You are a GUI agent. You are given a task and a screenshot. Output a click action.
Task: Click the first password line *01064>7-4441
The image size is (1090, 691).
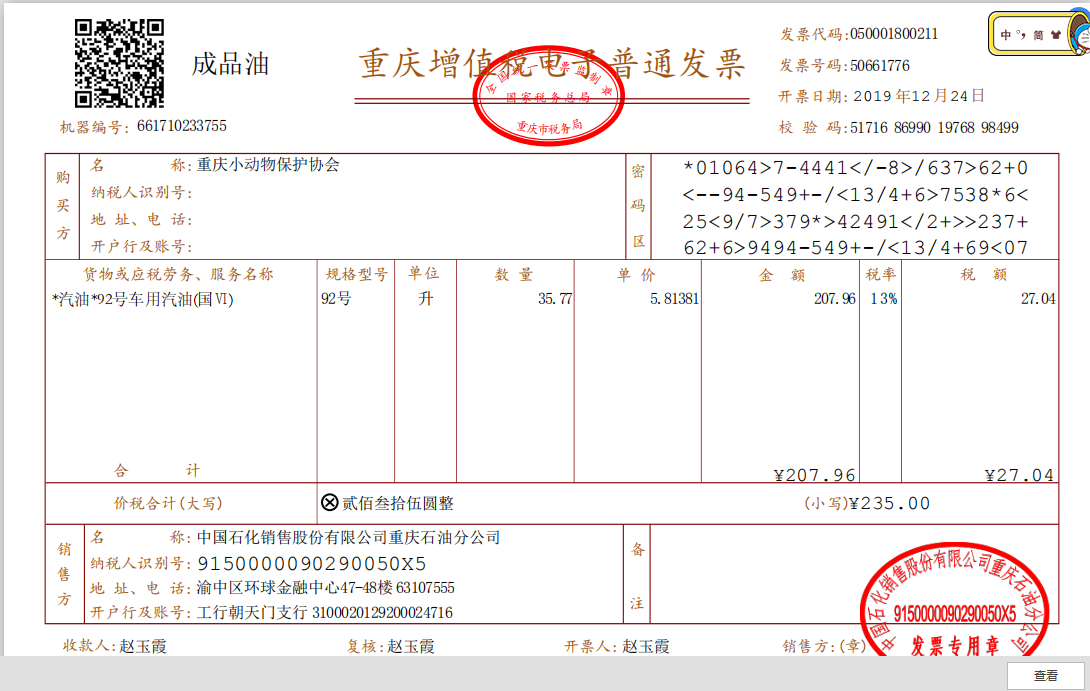[855, 168]
